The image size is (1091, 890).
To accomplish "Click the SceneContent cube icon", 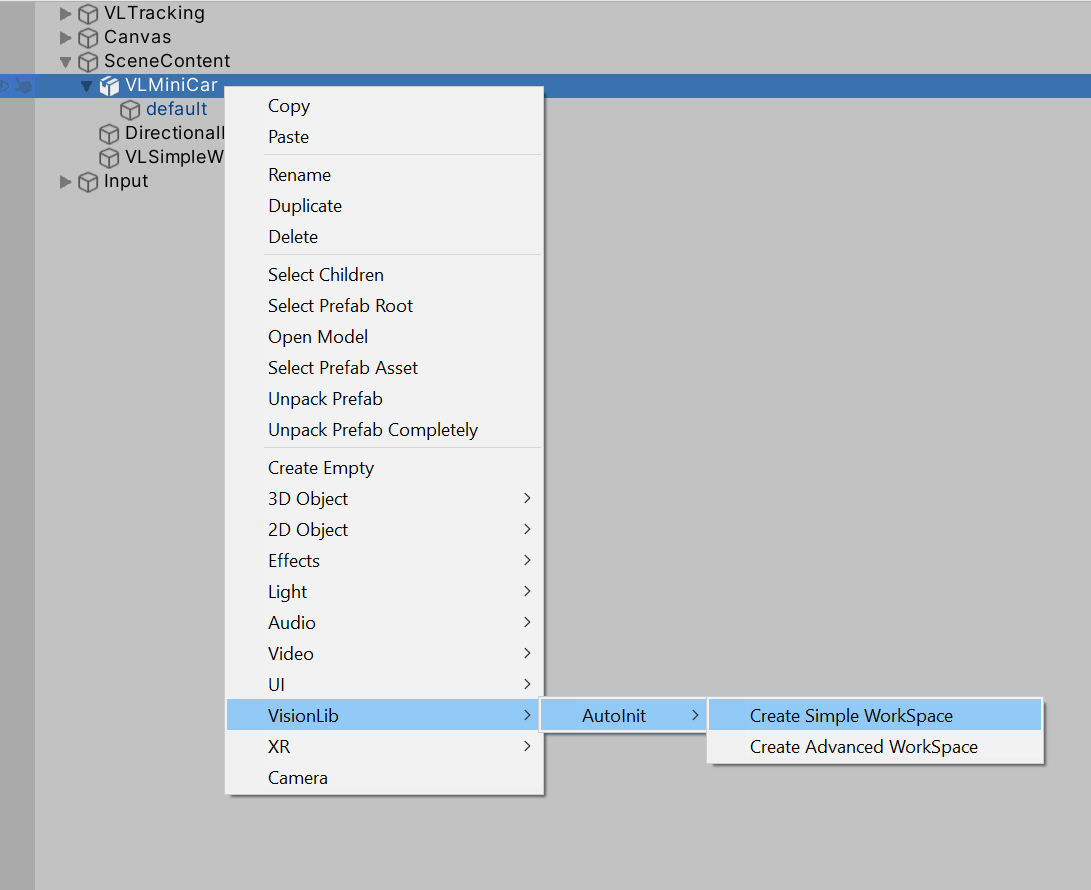I will [89, 62].
